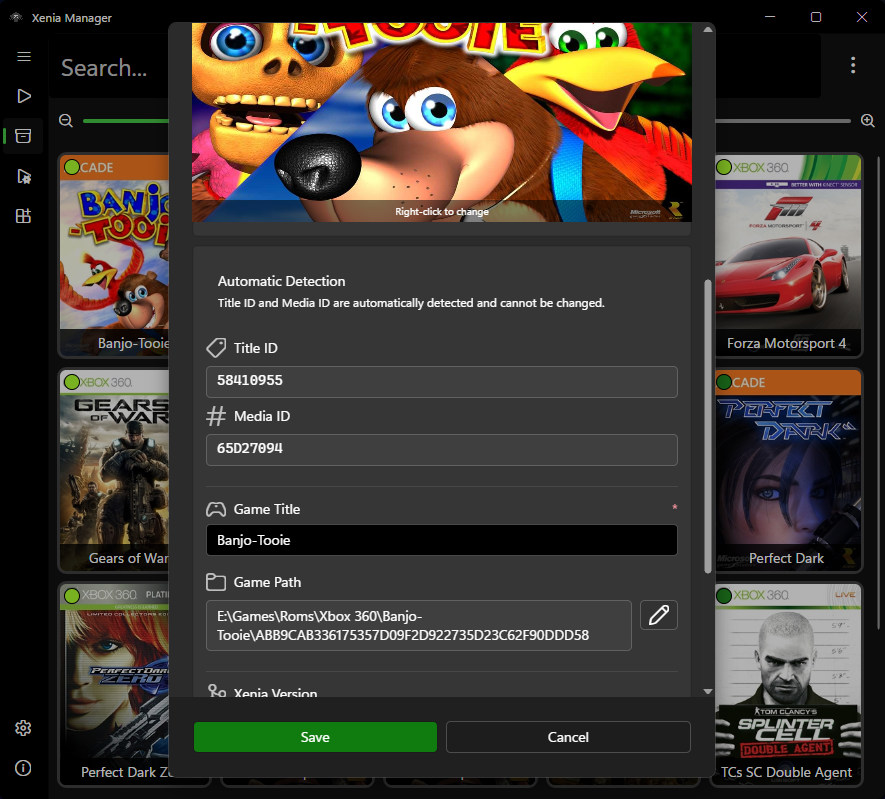Image resolution: width=885 pixels, height=799 pixels.
Task: Cancel editing the game details
Action: pyautogui.click(x=568, y=737)
